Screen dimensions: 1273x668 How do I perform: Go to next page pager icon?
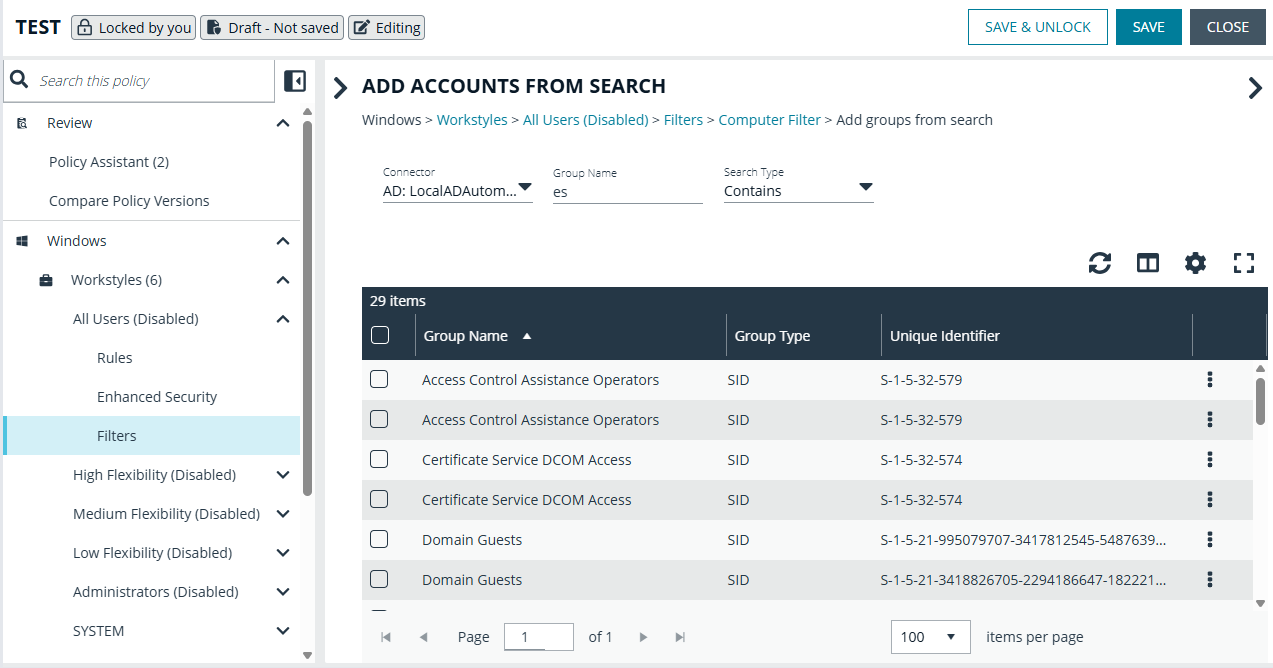click(x=643, y=637)
